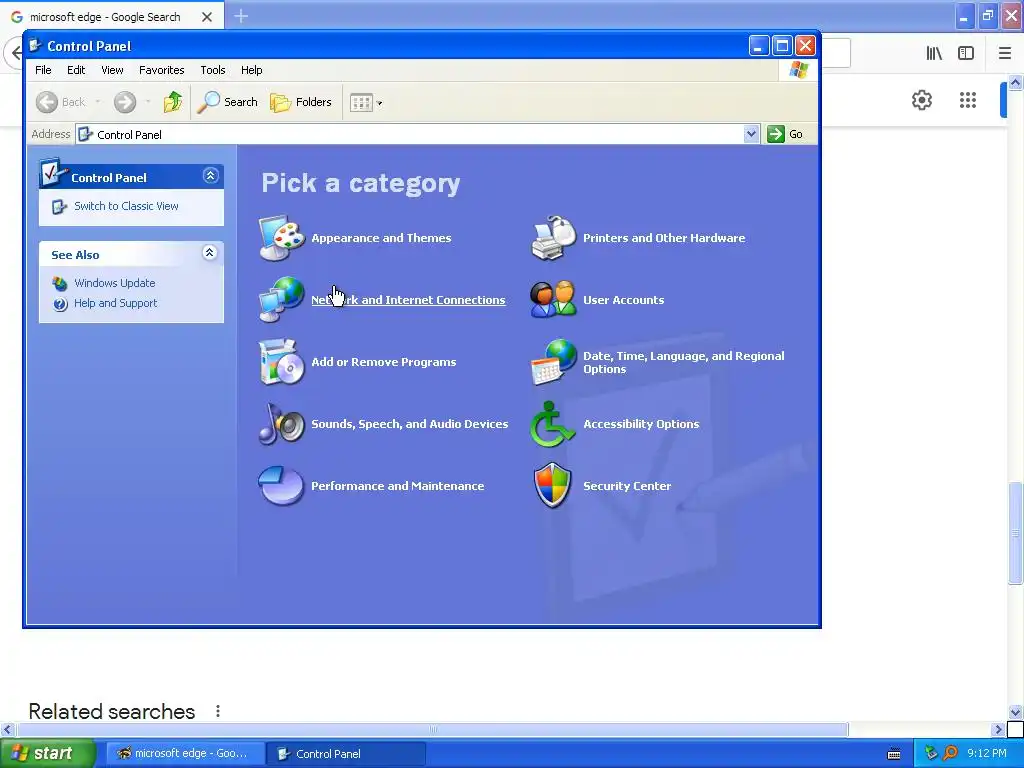Click Network and Internet Connections link
This screenshot has width=1024, height=768.
[x=408, y=300]
